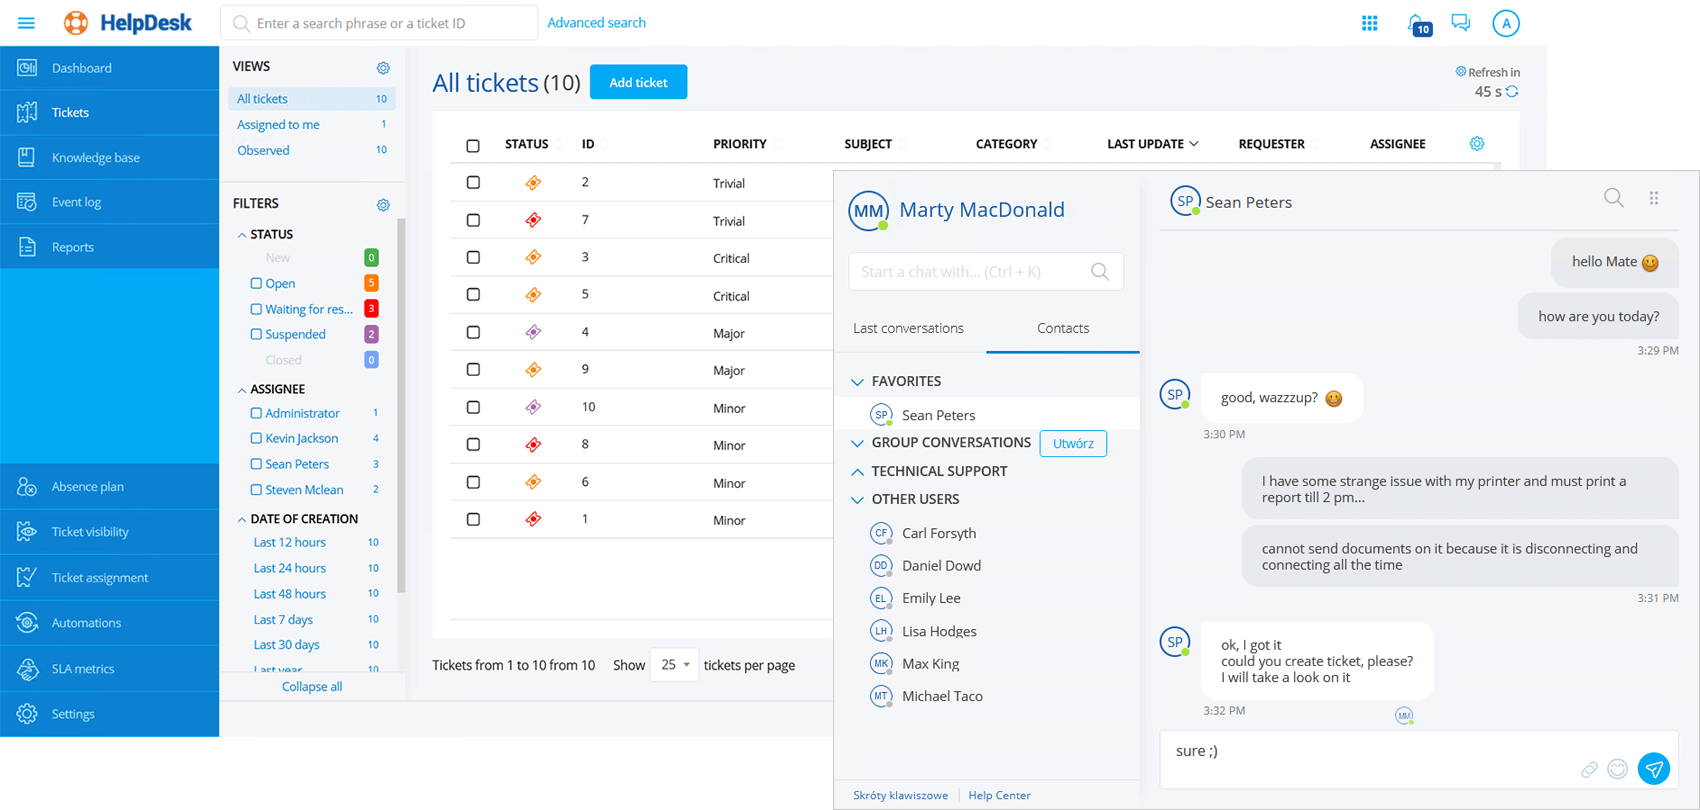Open Reports in the sidebar
This screenshot has width=1700, height=810.
tap(110, 247)
